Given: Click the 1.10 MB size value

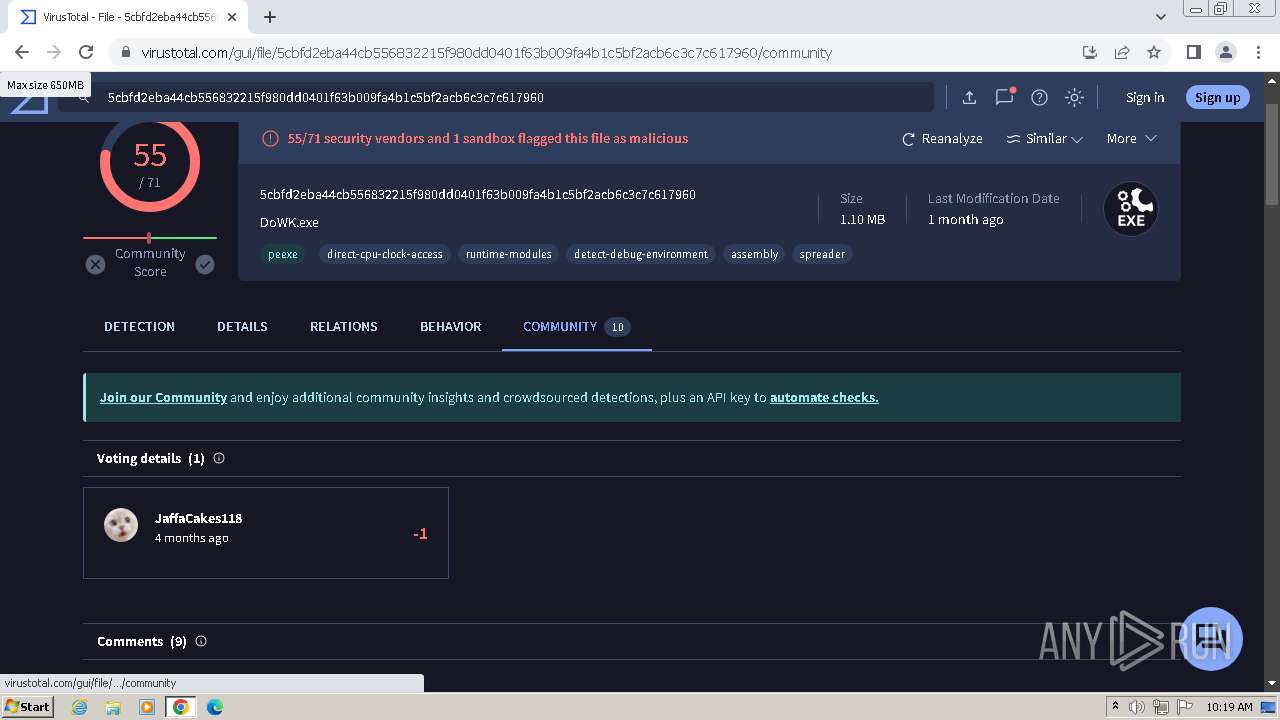Looking at the screenshot, I should 863,219.
